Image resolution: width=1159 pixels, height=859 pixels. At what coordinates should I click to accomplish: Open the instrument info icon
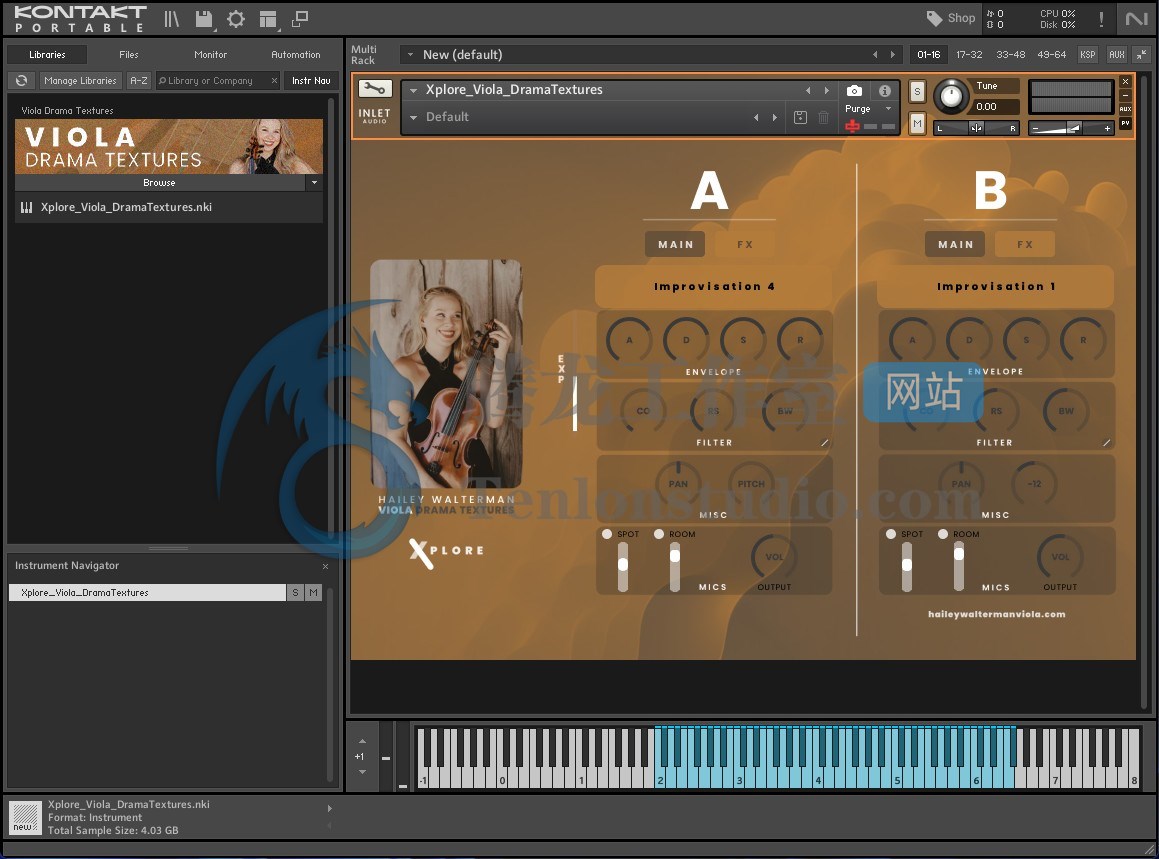[885, 90]
